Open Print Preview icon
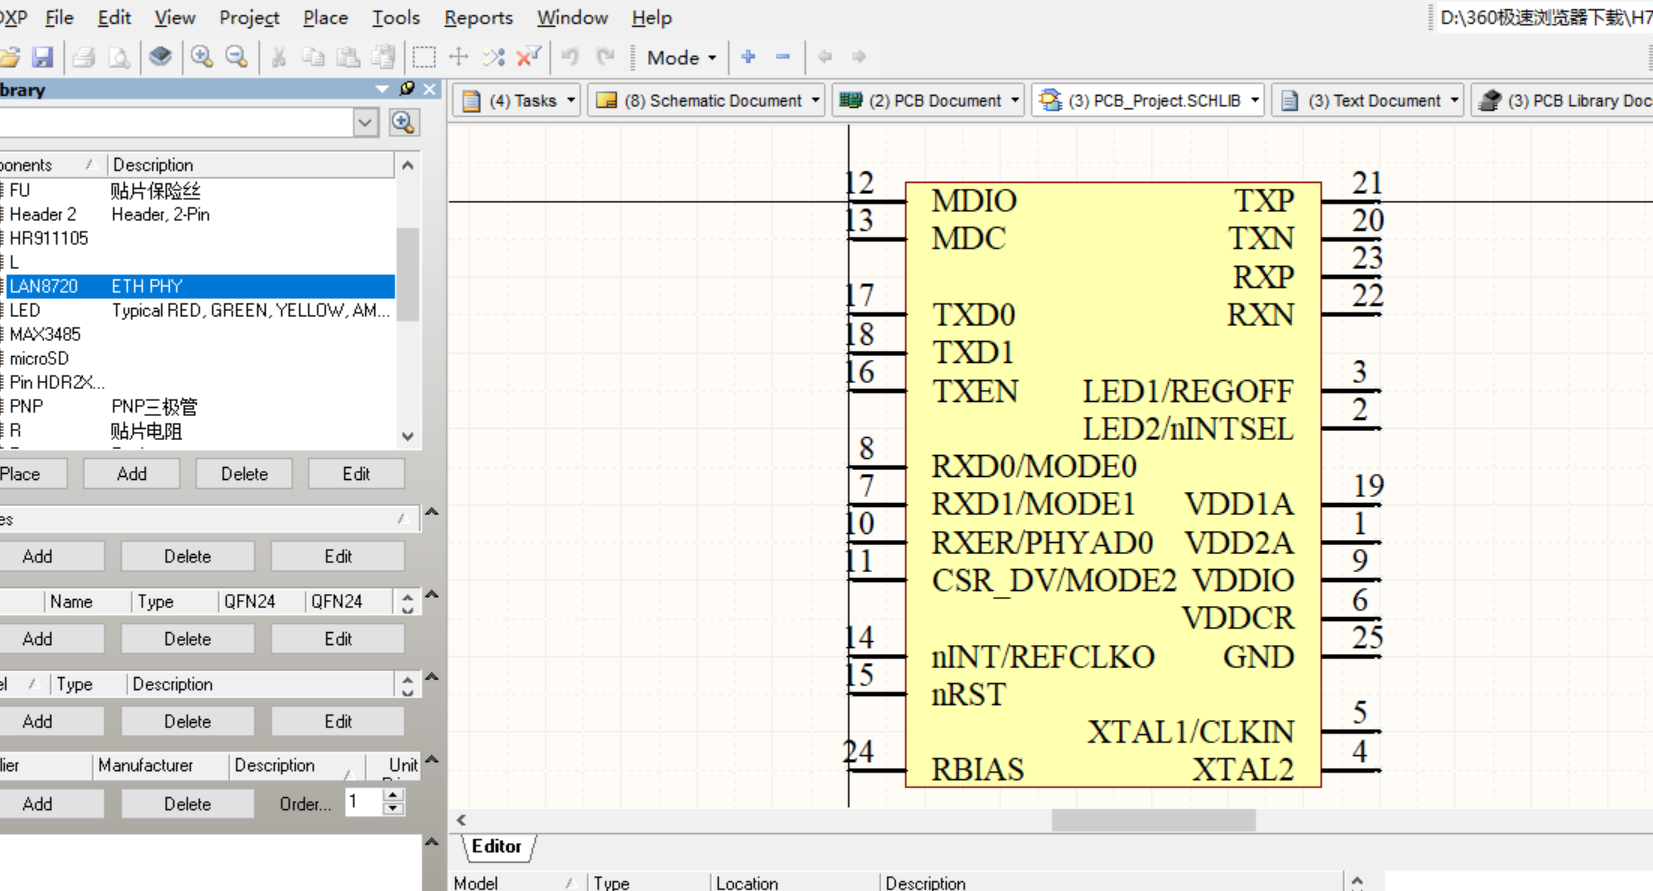Image resolution: width=1653 pixels, height=891 pixels. [x=119, y=57]
